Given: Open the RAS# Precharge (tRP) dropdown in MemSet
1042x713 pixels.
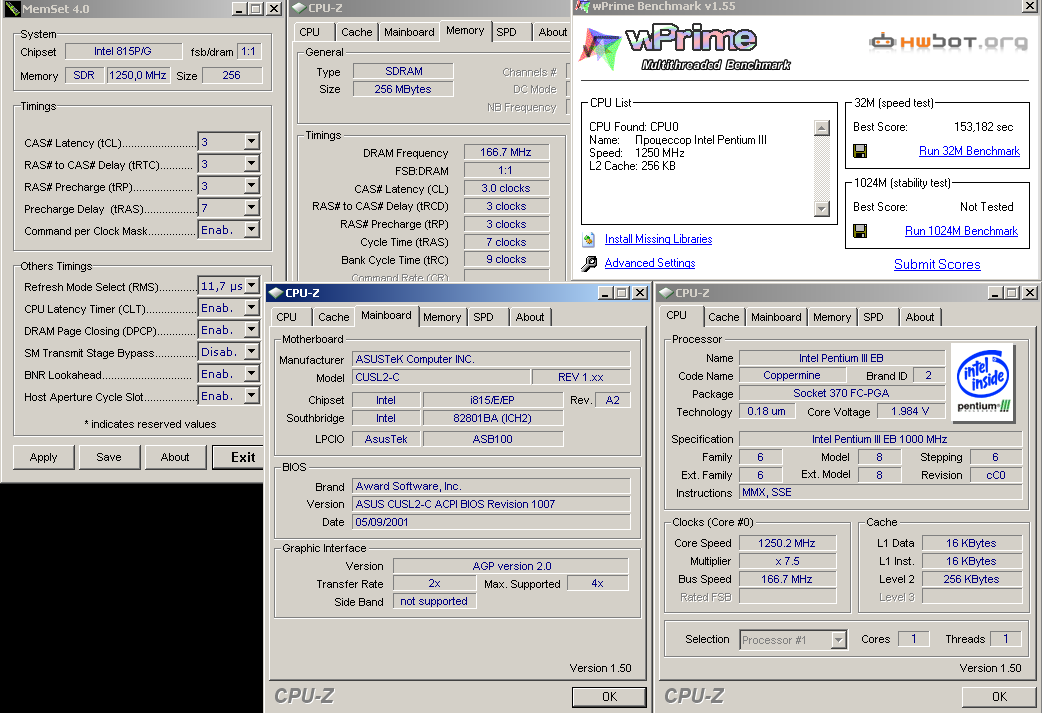Looking at the screenshot, I should click(251, 185).
